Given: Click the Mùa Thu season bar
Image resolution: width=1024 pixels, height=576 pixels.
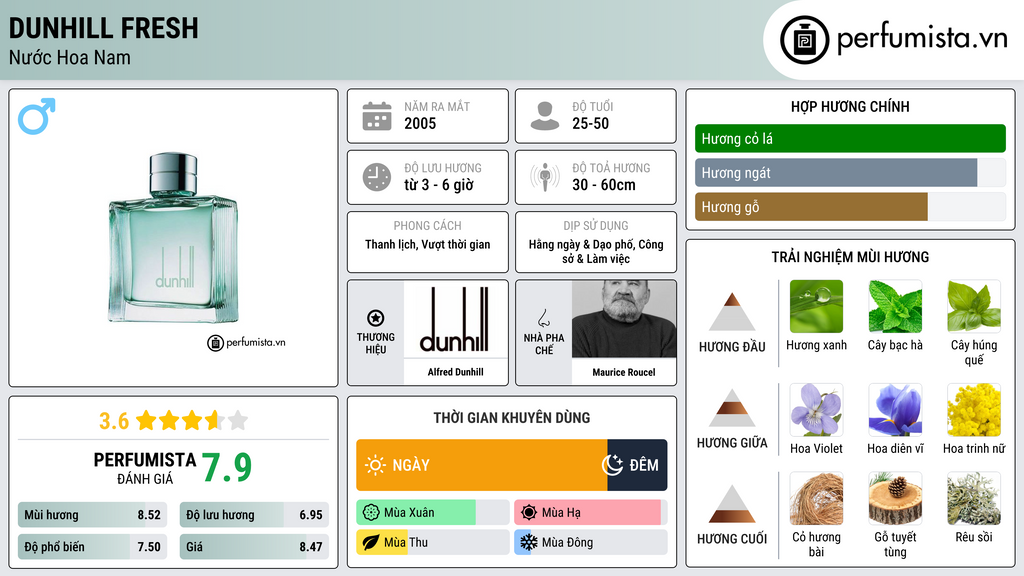Looking at the screenshot, I should 432,542.
